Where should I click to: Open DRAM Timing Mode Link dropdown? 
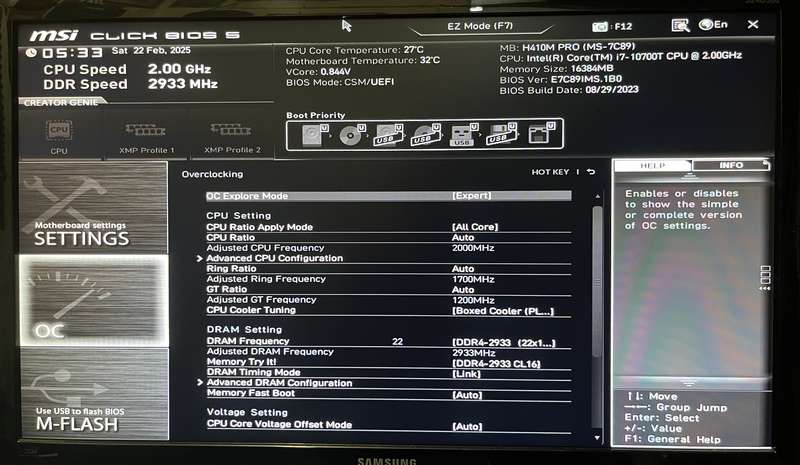[466, 374]
